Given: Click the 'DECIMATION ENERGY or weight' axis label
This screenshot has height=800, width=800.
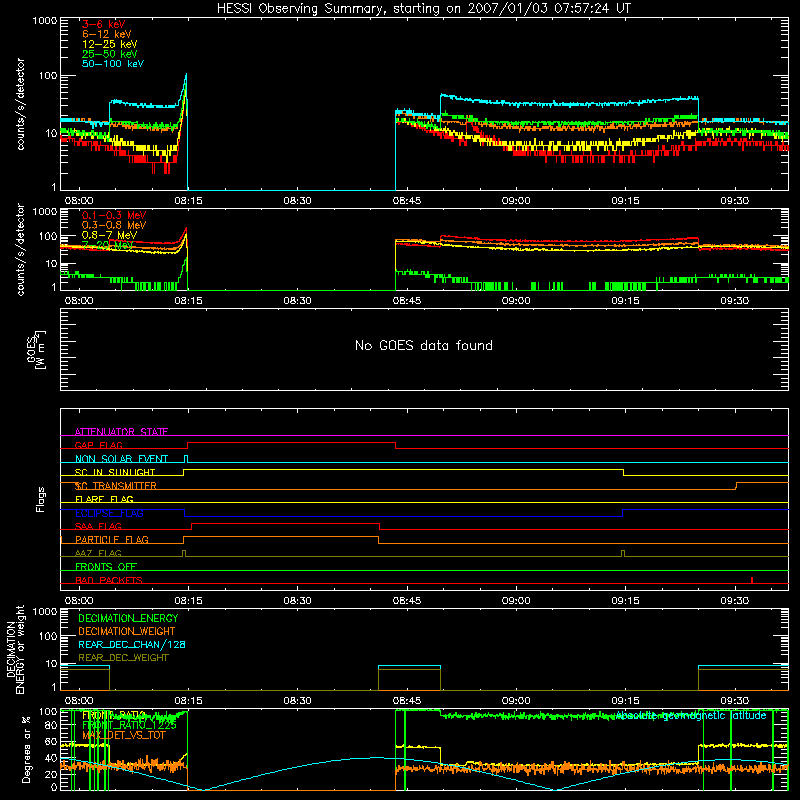Looking at the screenshot, I should point(15,650).
